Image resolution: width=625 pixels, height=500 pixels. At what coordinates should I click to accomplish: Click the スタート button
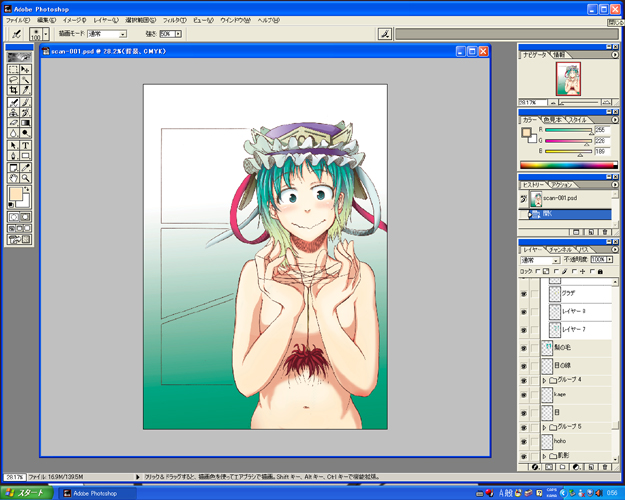[27, 493]
